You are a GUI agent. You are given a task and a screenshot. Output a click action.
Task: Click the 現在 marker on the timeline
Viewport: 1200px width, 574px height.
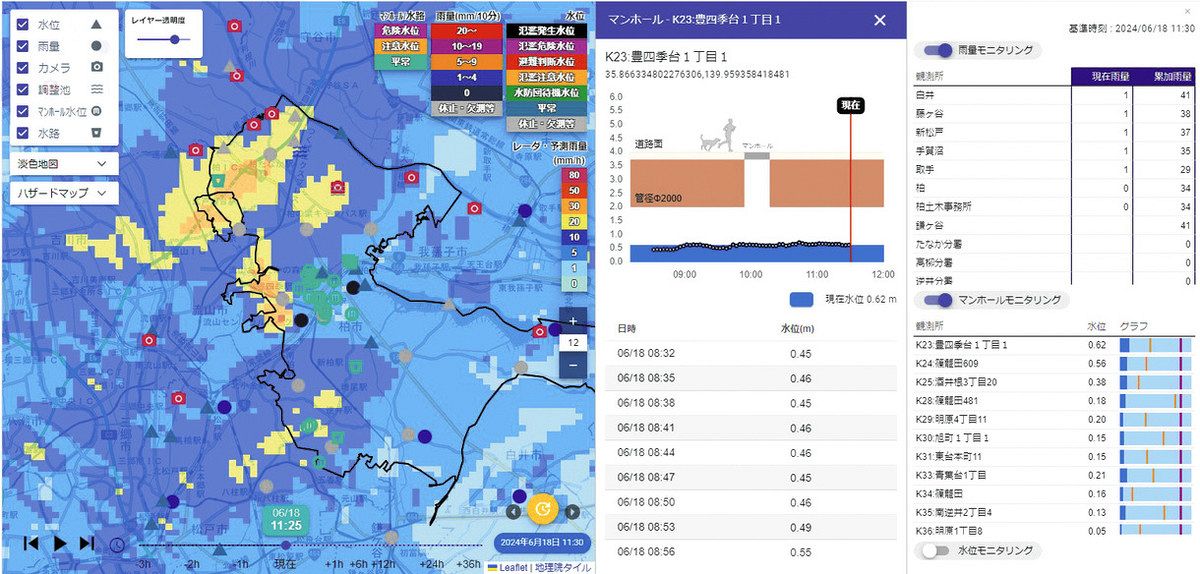[285, 546]
